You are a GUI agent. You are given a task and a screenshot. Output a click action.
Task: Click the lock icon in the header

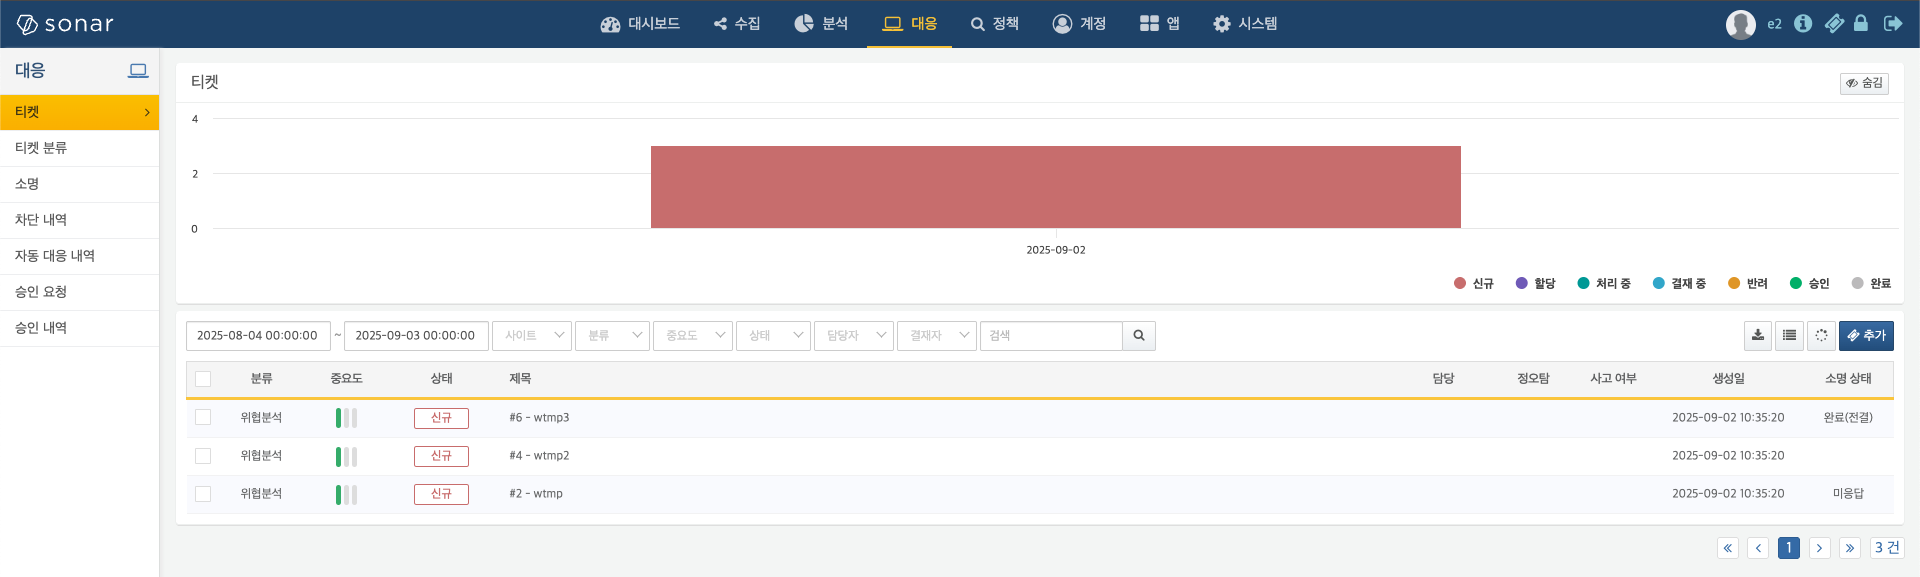(x=1861, y=23)
